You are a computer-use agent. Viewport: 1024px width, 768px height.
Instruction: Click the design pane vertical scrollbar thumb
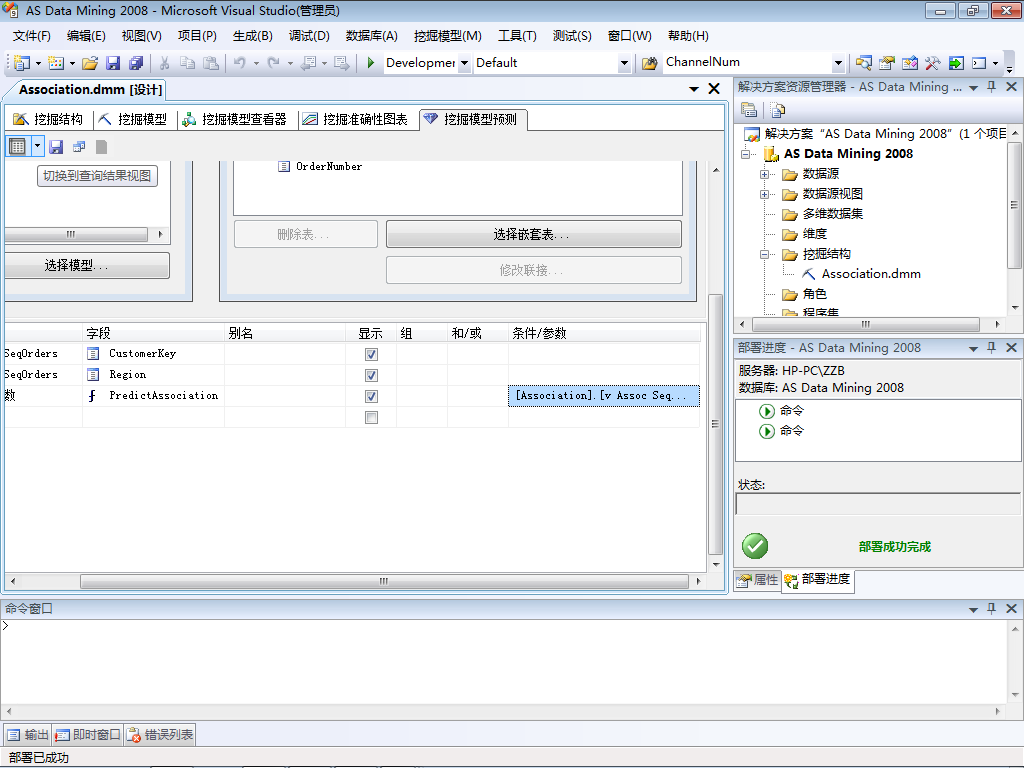(716, 424)
